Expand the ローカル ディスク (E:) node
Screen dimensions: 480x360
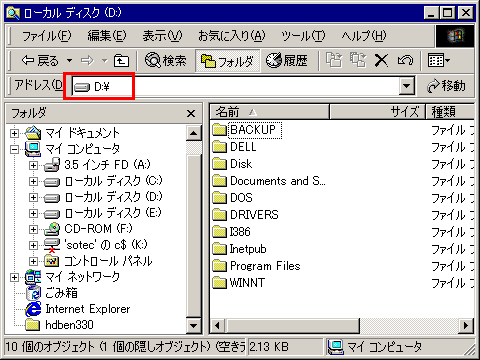click(x=33, y=213)
